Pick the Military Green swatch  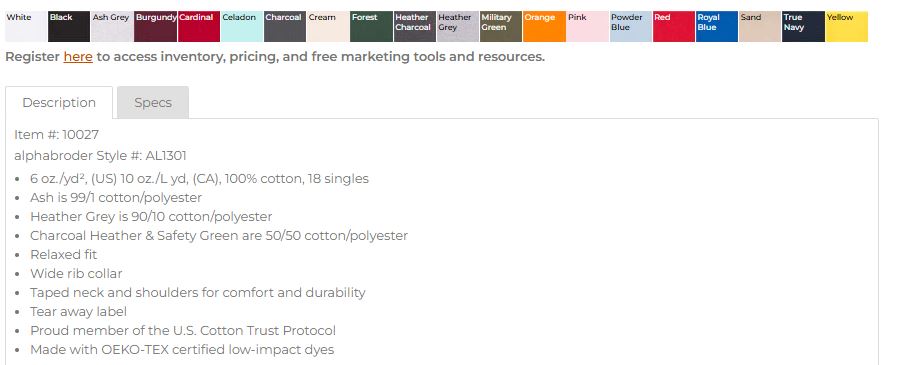501,26
